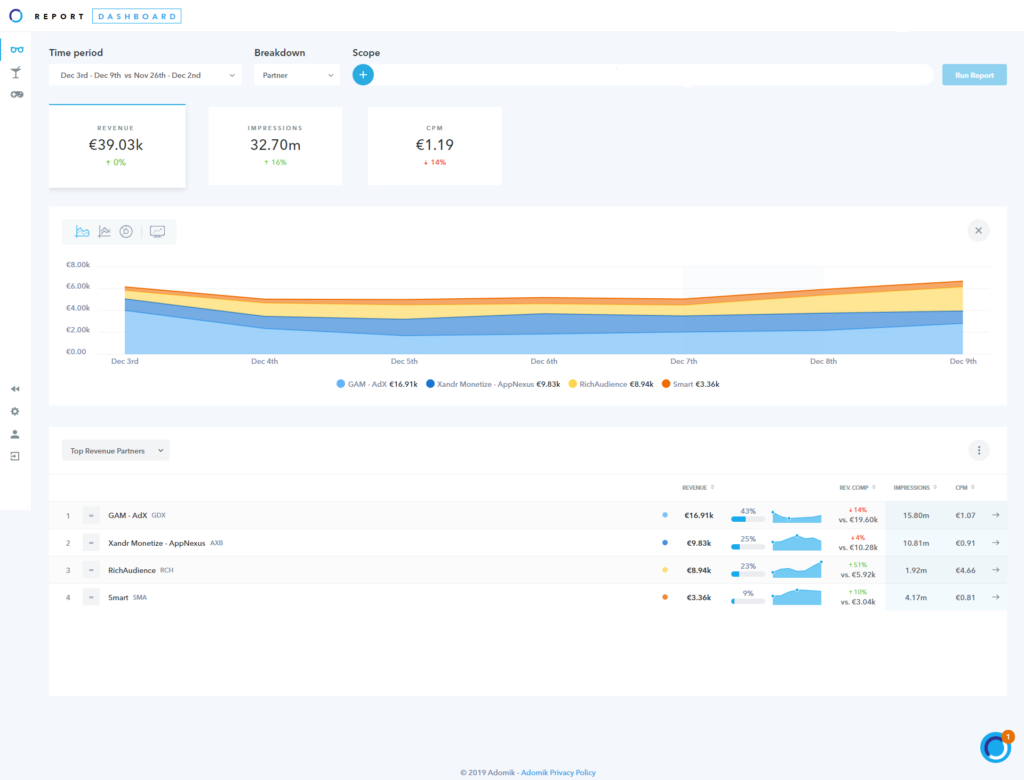Toggle GAM - AdX series in chart legend
The width and height of the screenshot is (1024, 780).
[x=377, y=384]
